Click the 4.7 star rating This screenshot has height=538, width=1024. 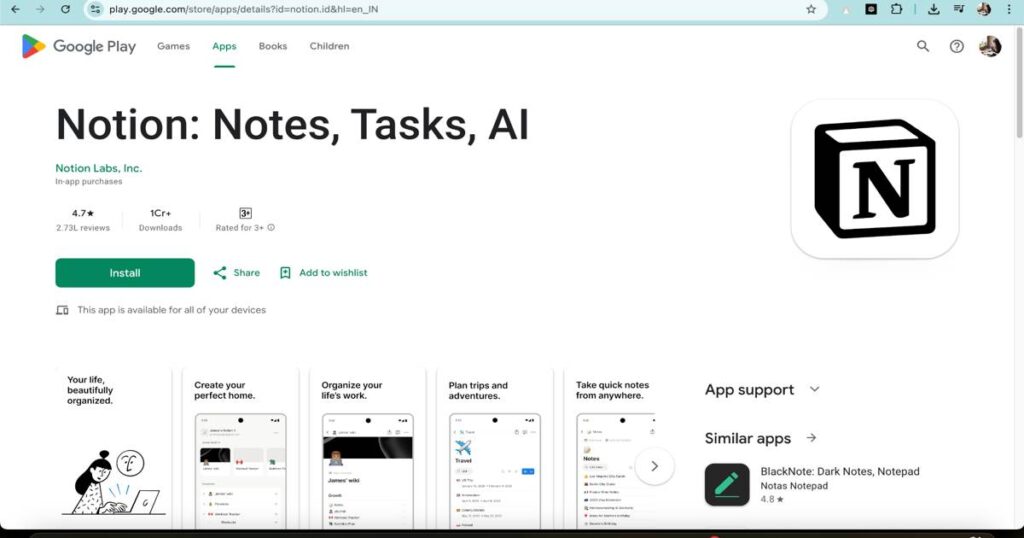(x=83, y=214)
